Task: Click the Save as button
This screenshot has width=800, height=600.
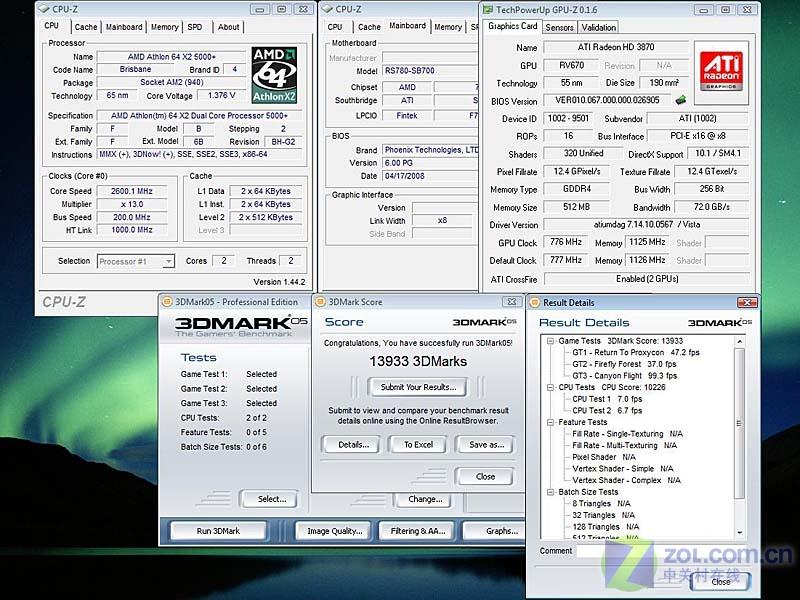Action: (x=486, y=445)
